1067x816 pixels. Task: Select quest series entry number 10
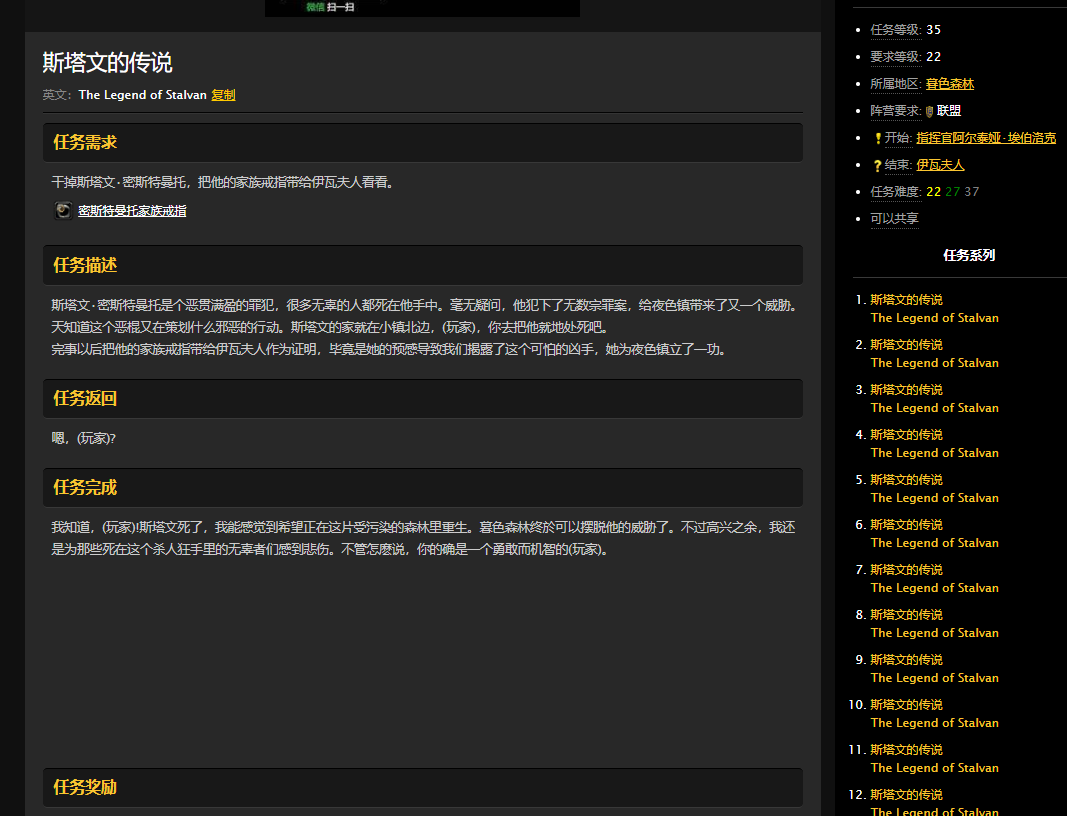click(906, 705)
